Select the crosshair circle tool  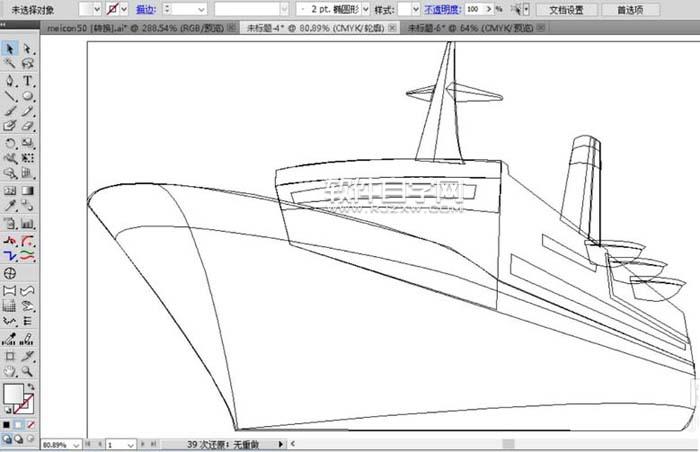click(10, 273)
